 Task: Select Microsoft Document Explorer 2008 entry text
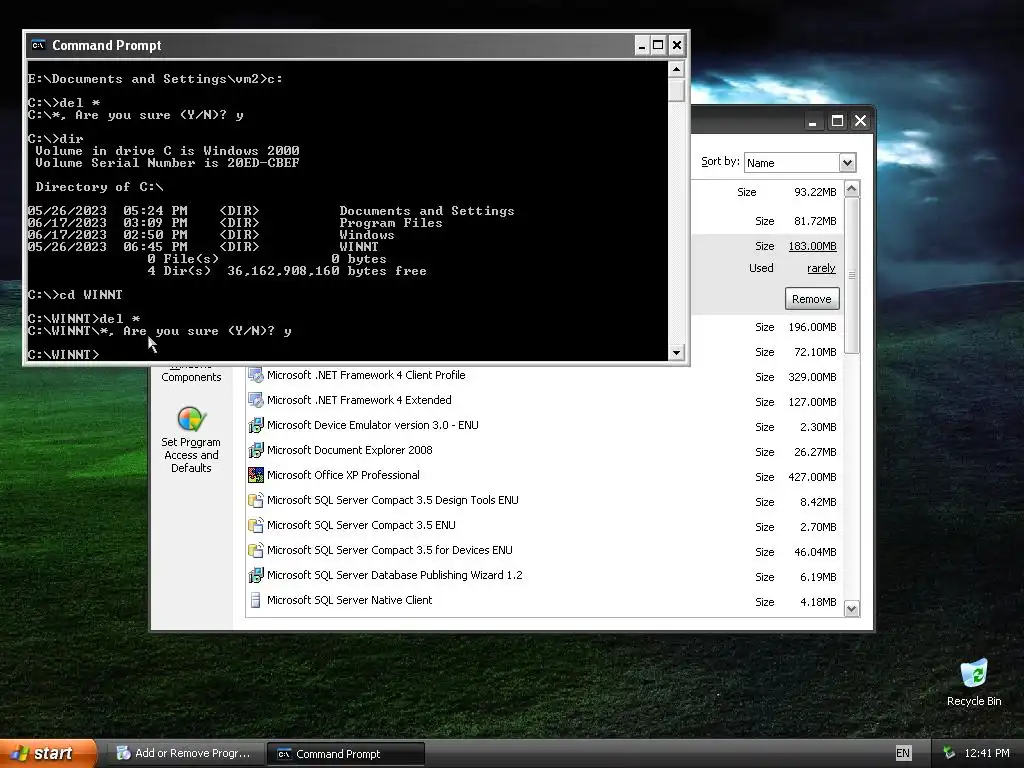tap(349, 451)
